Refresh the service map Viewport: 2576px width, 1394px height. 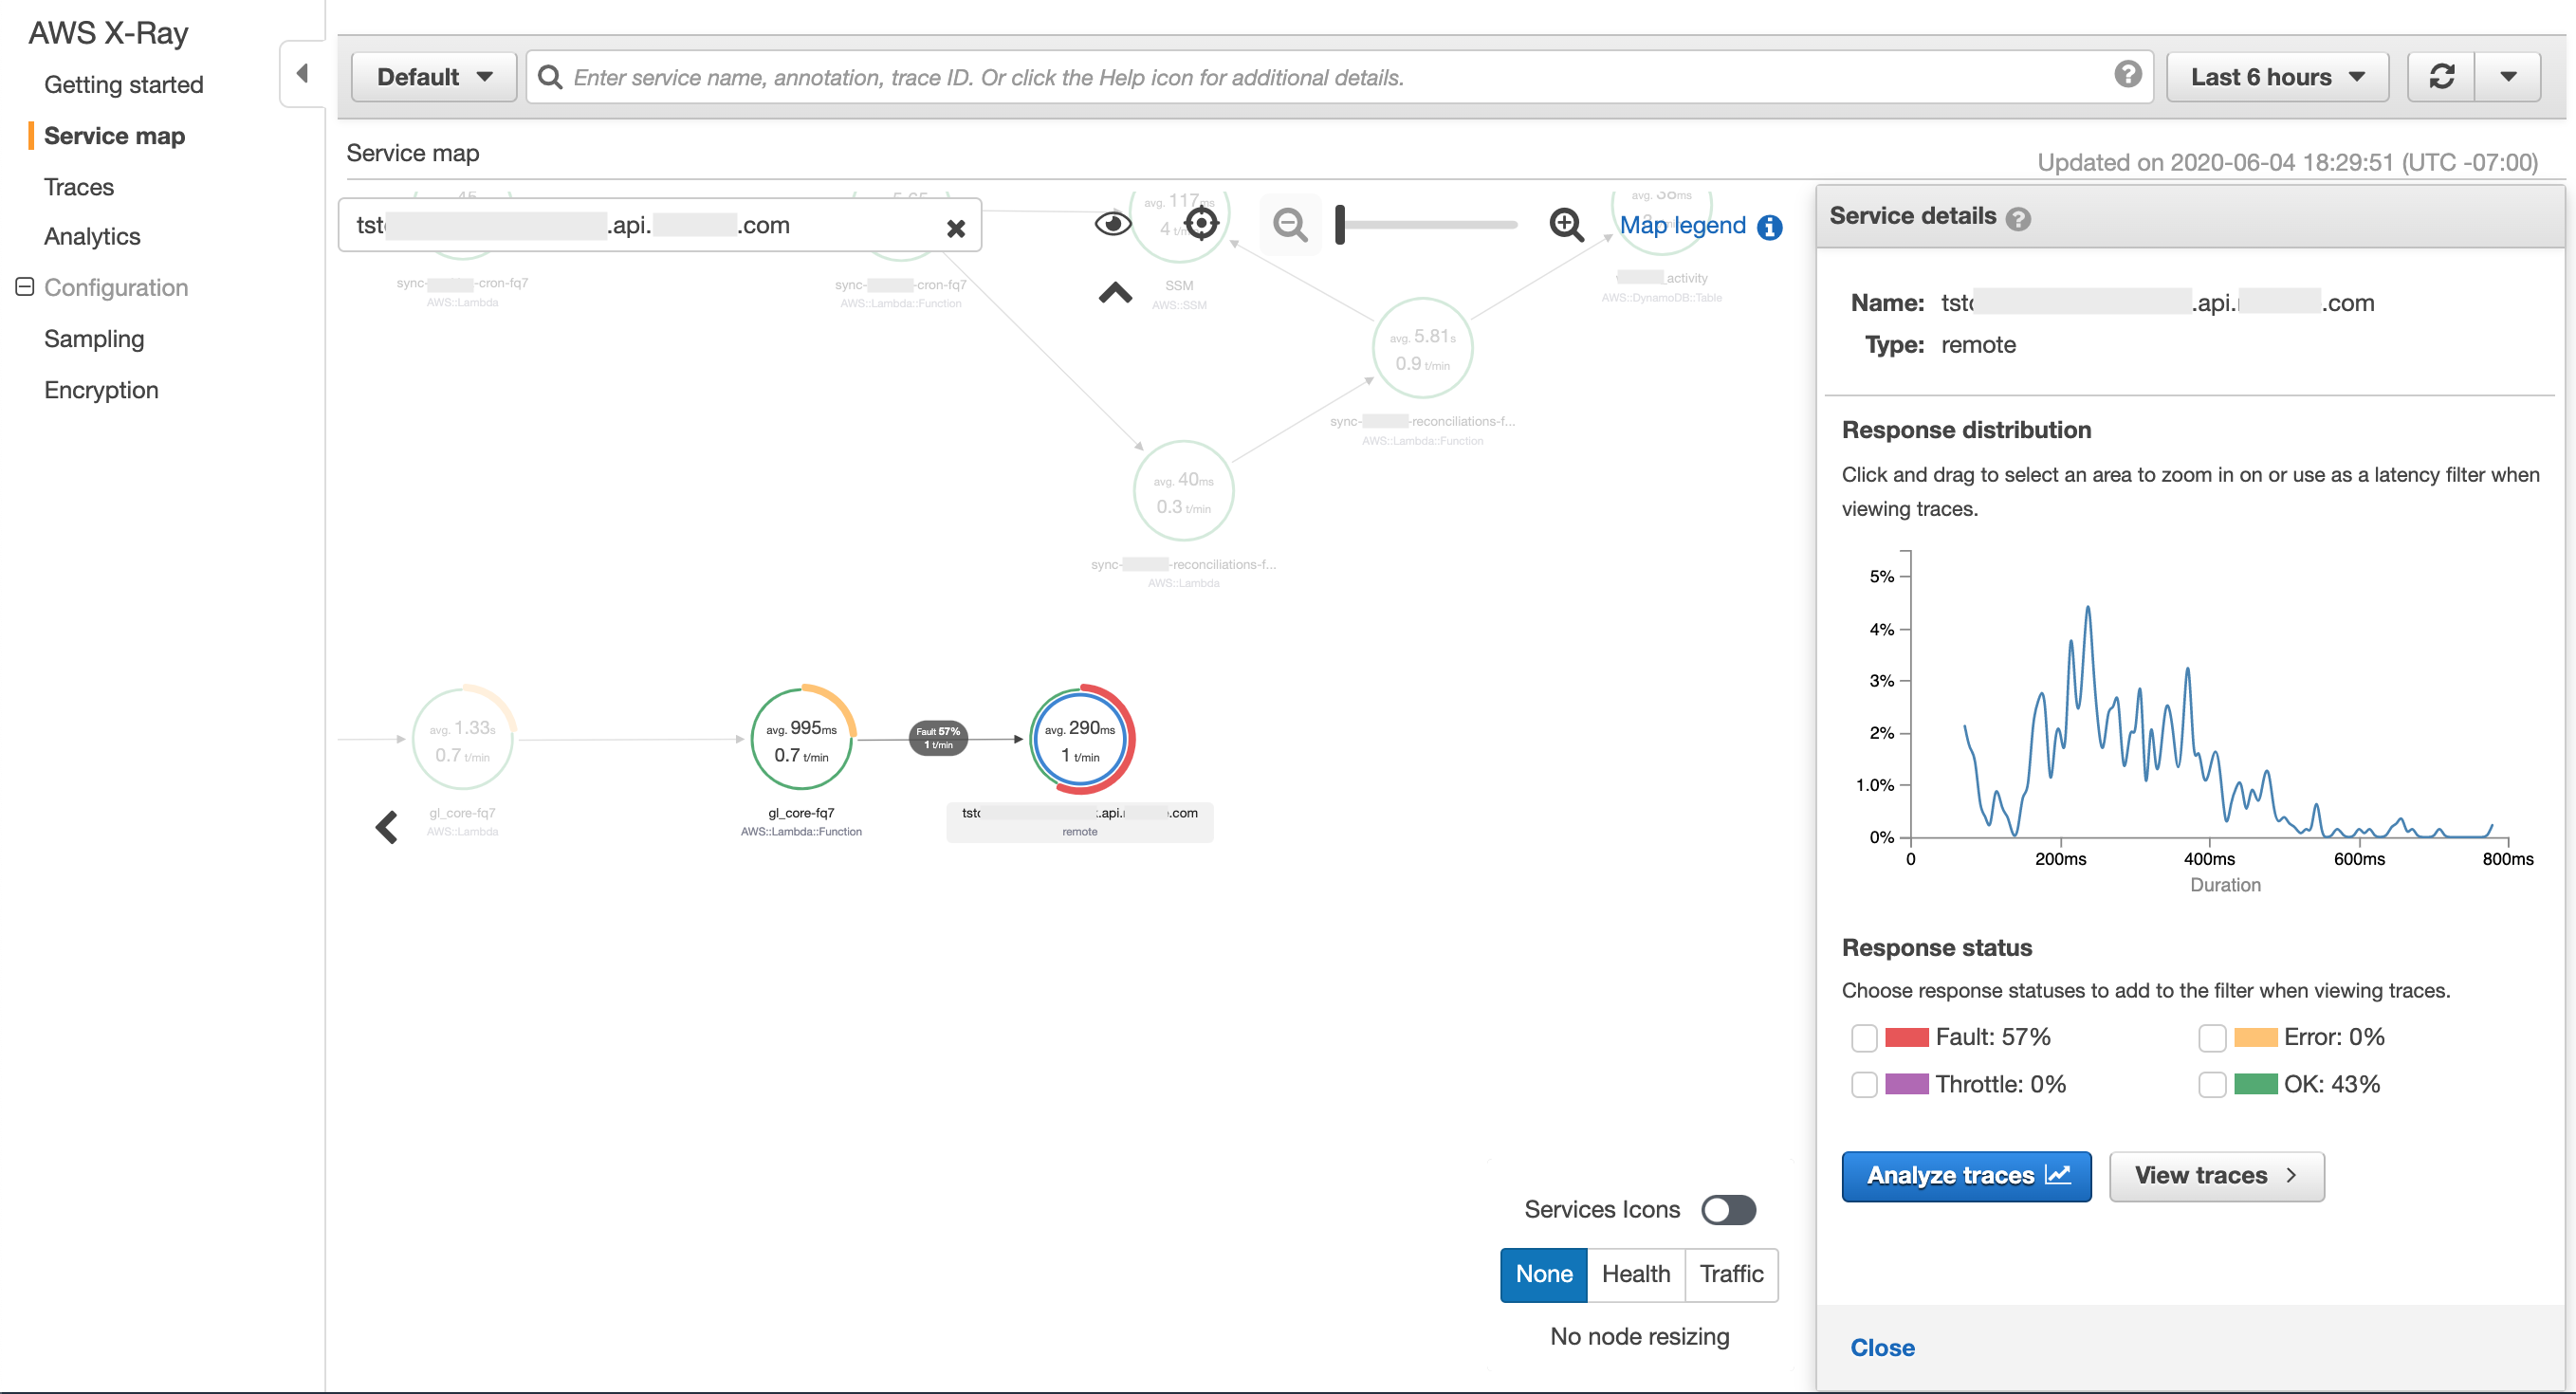2441,77
